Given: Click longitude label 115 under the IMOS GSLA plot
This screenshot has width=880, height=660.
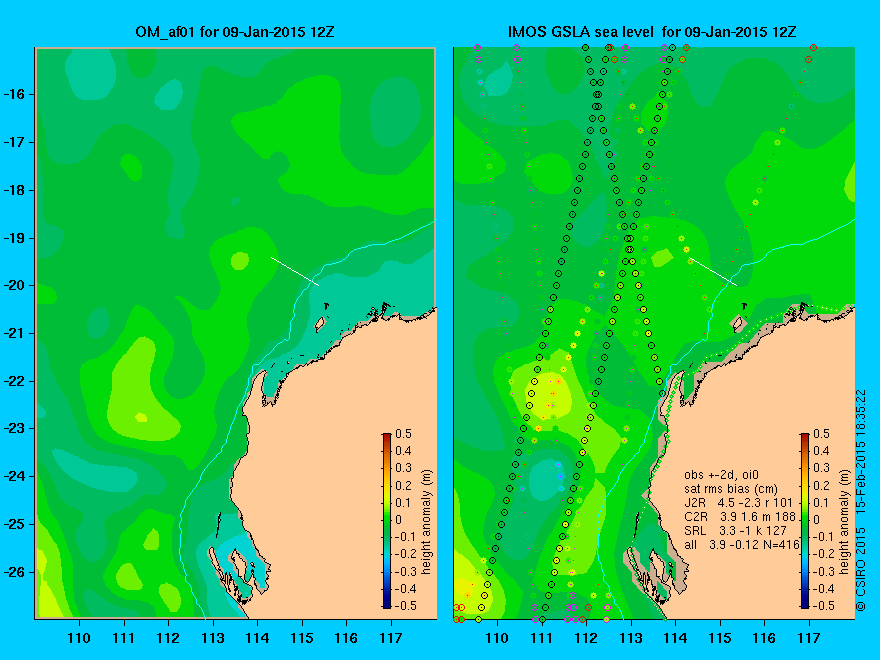Looking at the screenshot, I should tap(720, 638).
